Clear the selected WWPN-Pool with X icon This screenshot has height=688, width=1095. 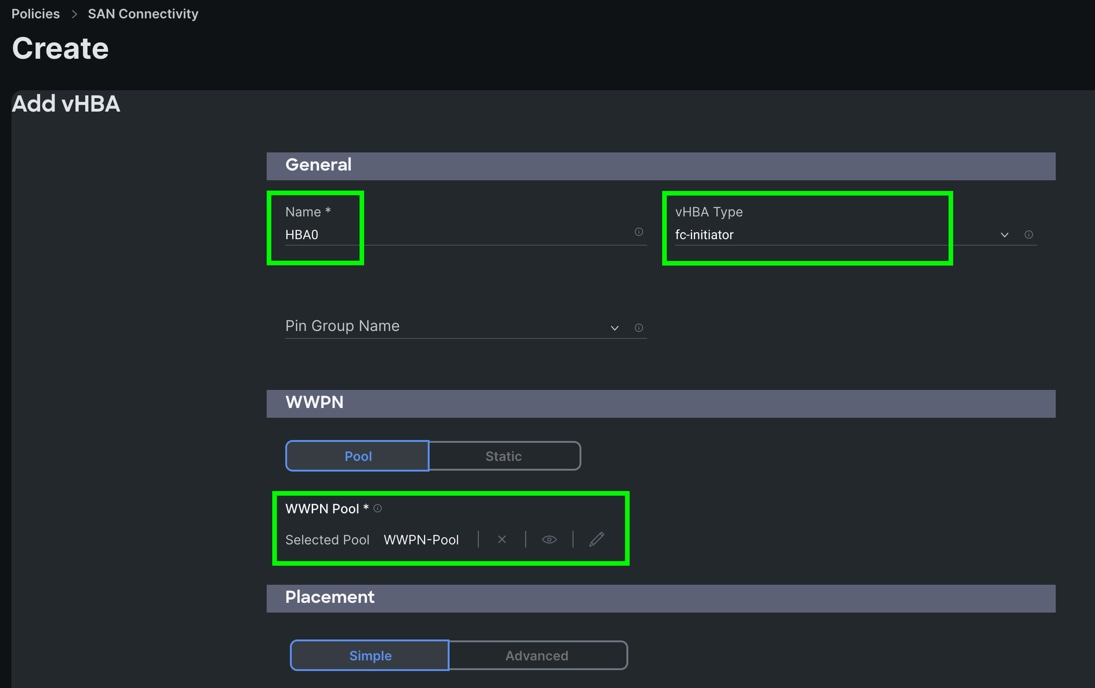[x=502, y=540]
